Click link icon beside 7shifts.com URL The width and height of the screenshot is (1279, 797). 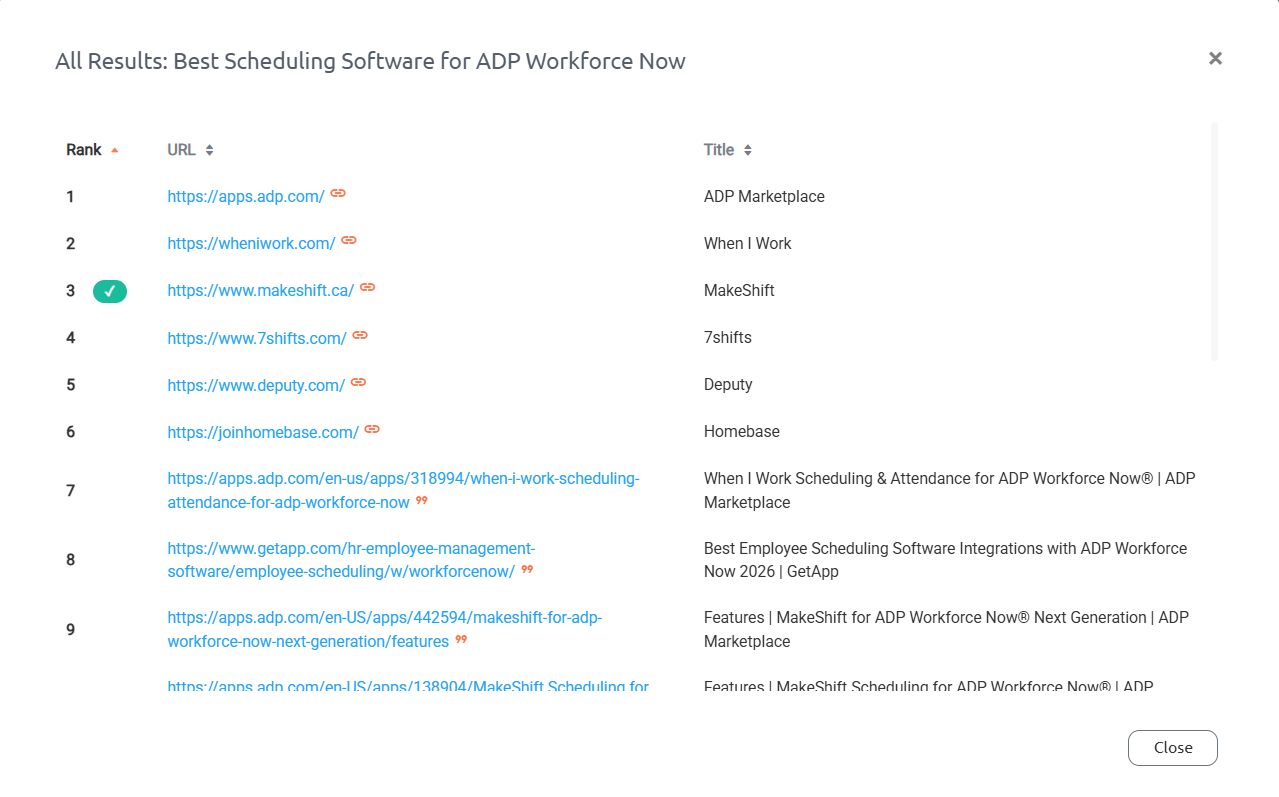[360, 335]
